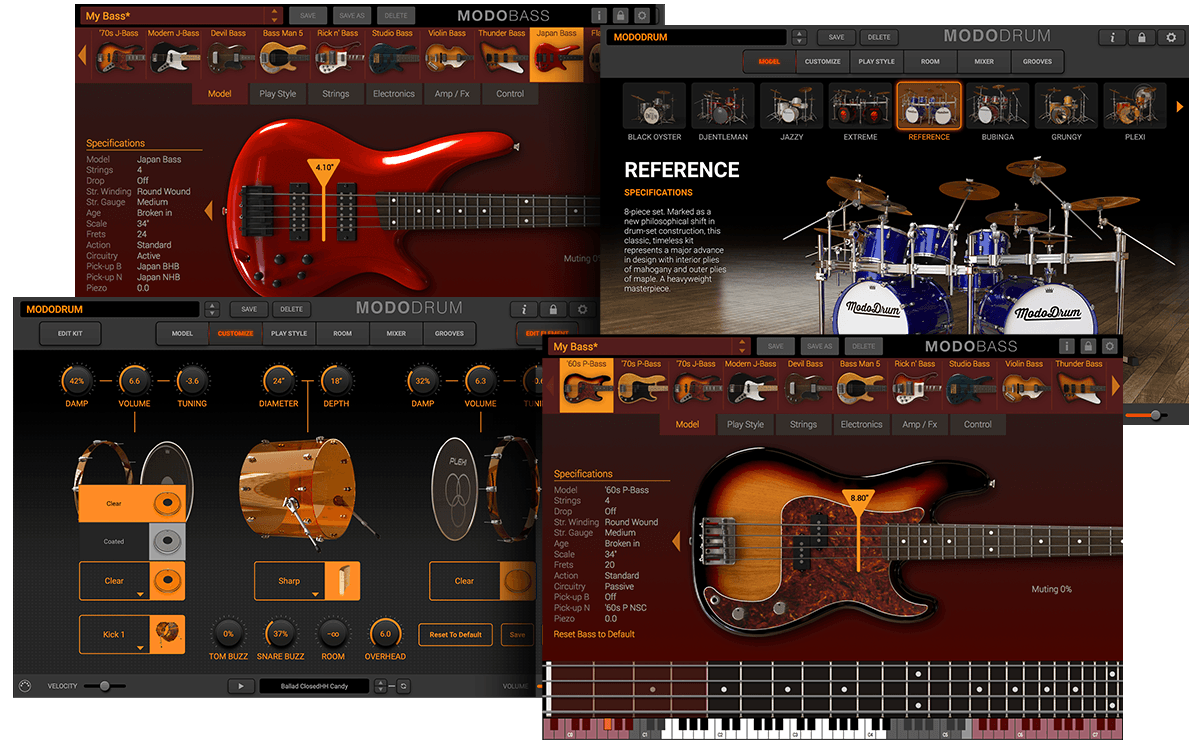Click the Reset Bass to Default link
The height and width of the screenshot is (750, 1200).
594,634
